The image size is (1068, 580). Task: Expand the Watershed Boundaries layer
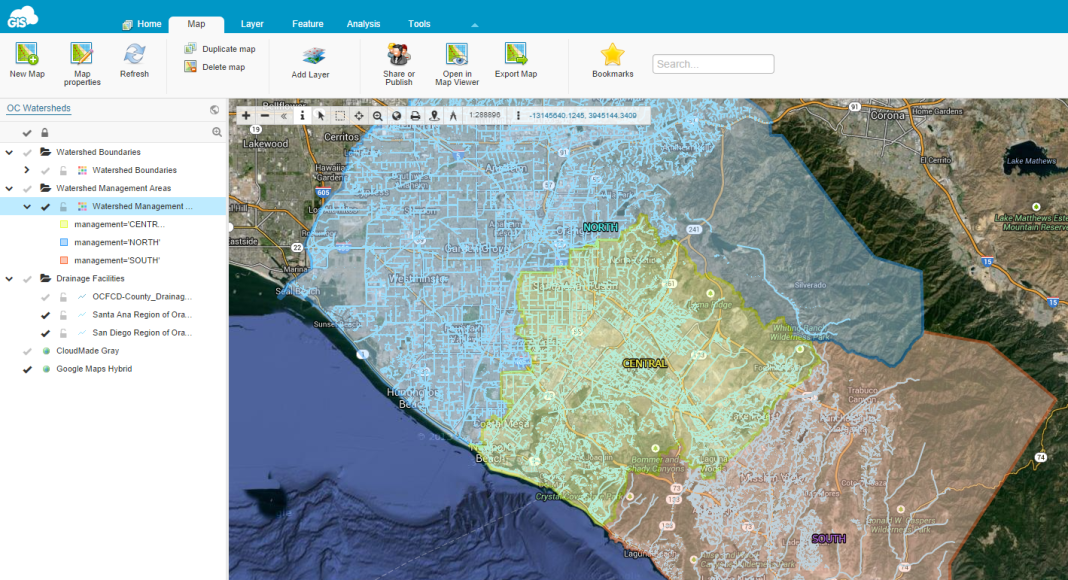coord(27,170)
